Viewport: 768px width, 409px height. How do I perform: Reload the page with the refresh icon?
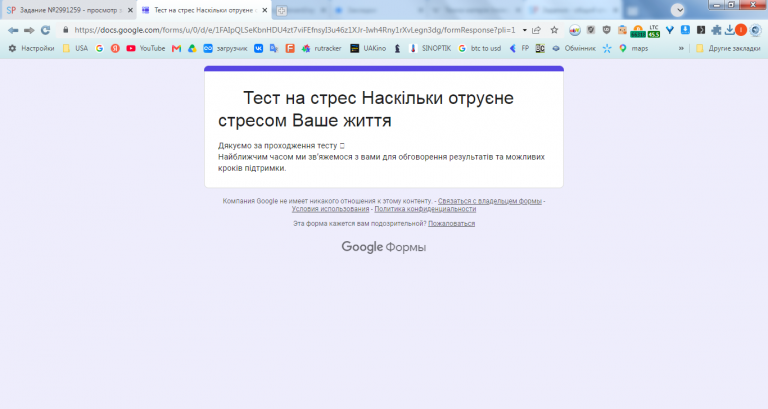coord(46,30)
